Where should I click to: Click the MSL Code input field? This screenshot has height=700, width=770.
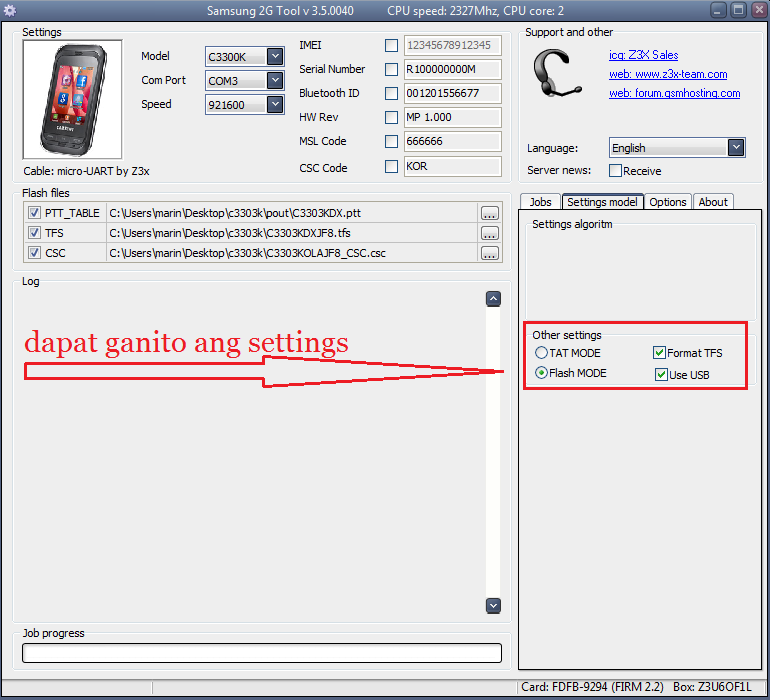pyautogui.click(x=452, y=141)
